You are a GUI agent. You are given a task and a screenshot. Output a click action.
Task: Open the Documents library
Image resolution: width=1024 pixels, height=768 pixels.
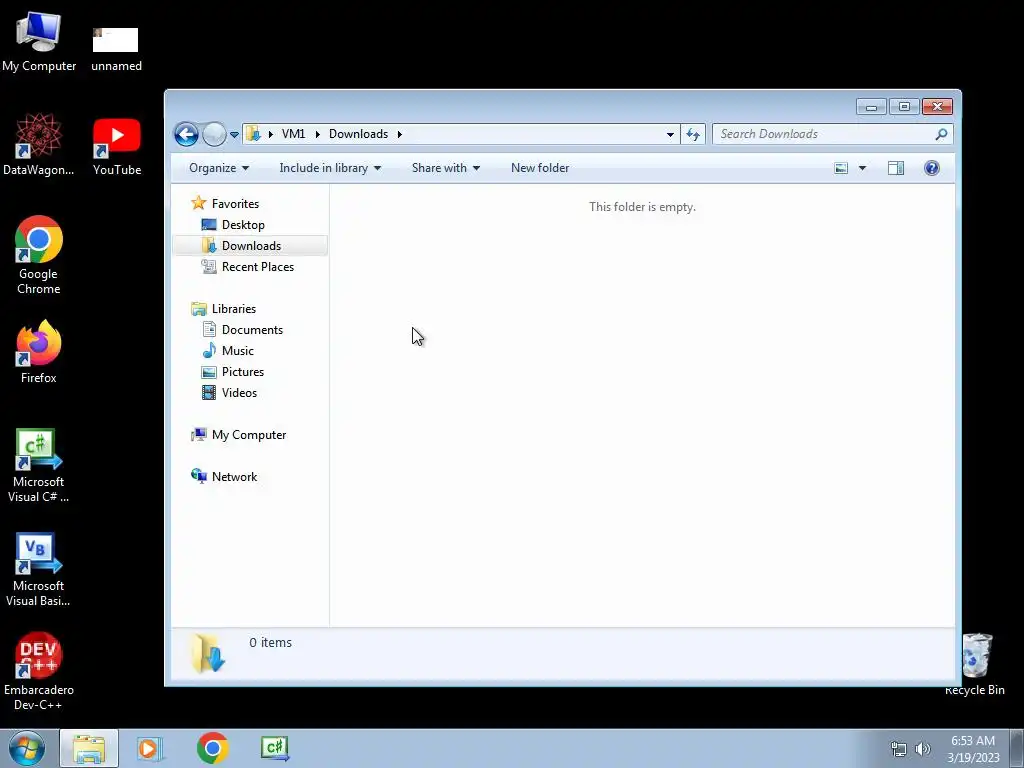tap(252, 330)
